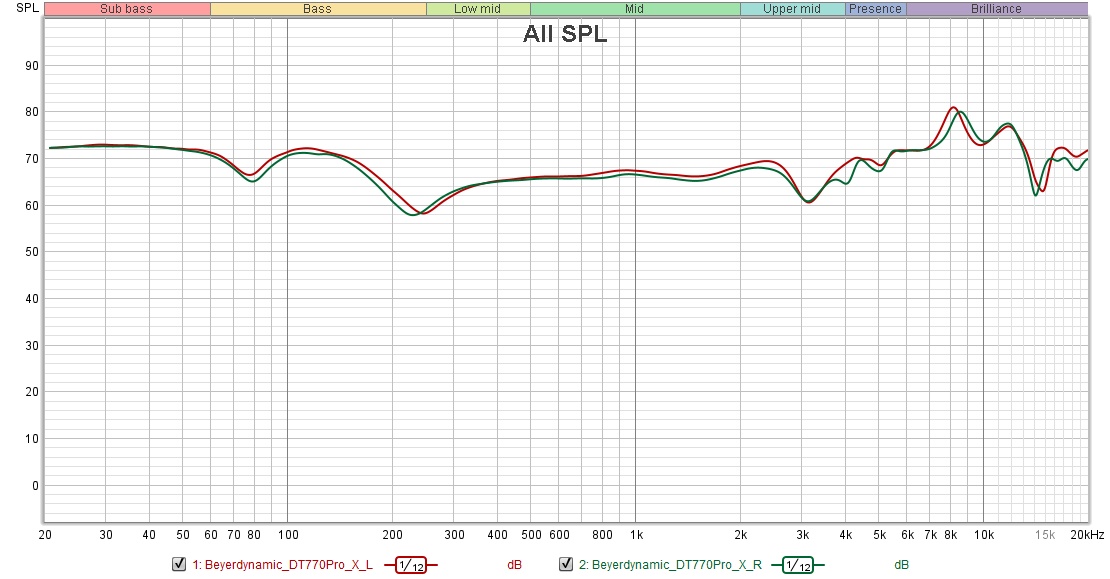Click the Presence frequency band
The image size is (1110, 579).
(876, 8)
